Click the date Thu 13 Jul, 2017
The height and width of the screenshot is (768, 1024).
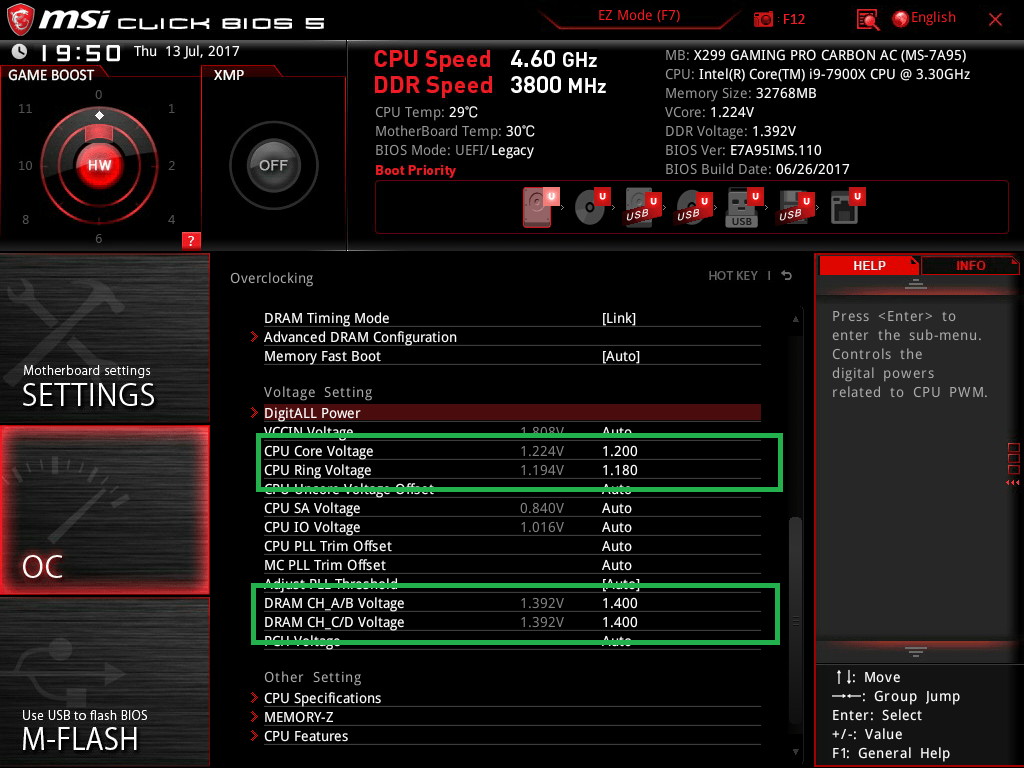(x=187, y=51)
